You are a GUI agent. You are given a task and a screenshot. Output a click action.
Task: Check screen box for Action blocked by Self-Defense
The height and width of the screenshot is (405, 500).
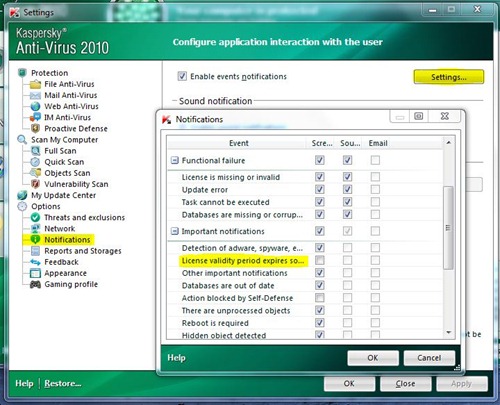(x=320, y=298)
